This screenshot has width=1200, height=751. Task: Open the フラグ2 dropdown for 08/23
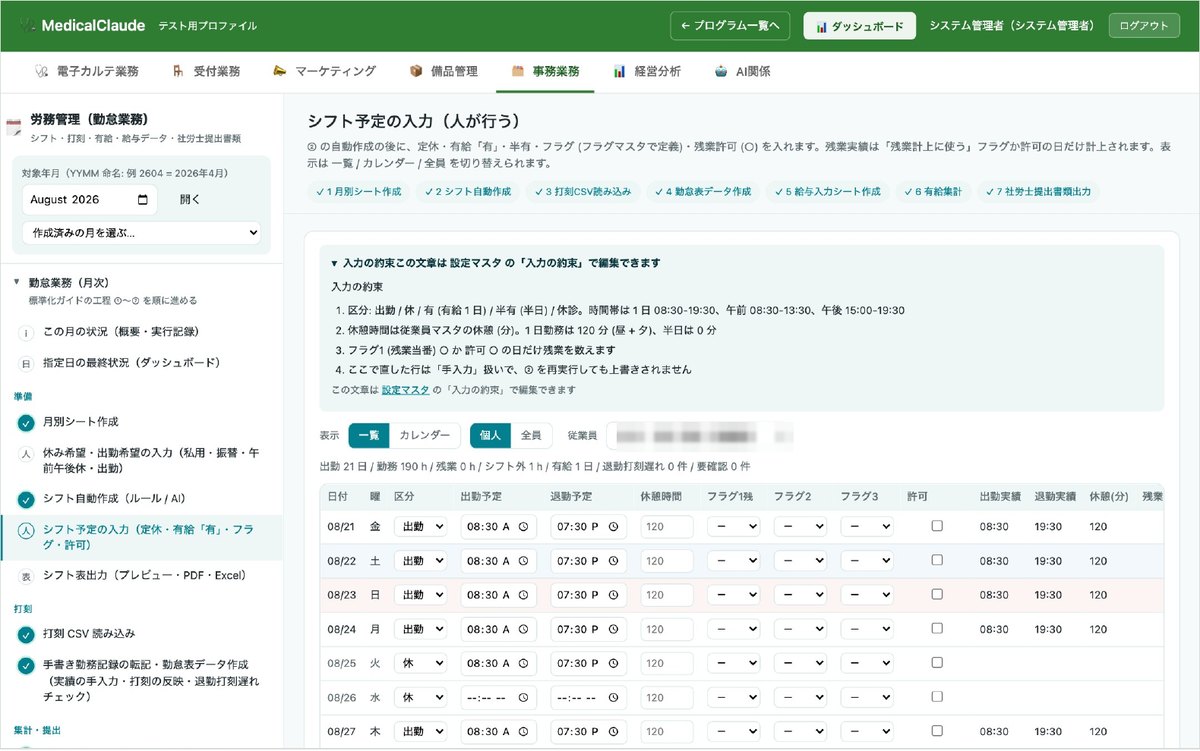800,595
